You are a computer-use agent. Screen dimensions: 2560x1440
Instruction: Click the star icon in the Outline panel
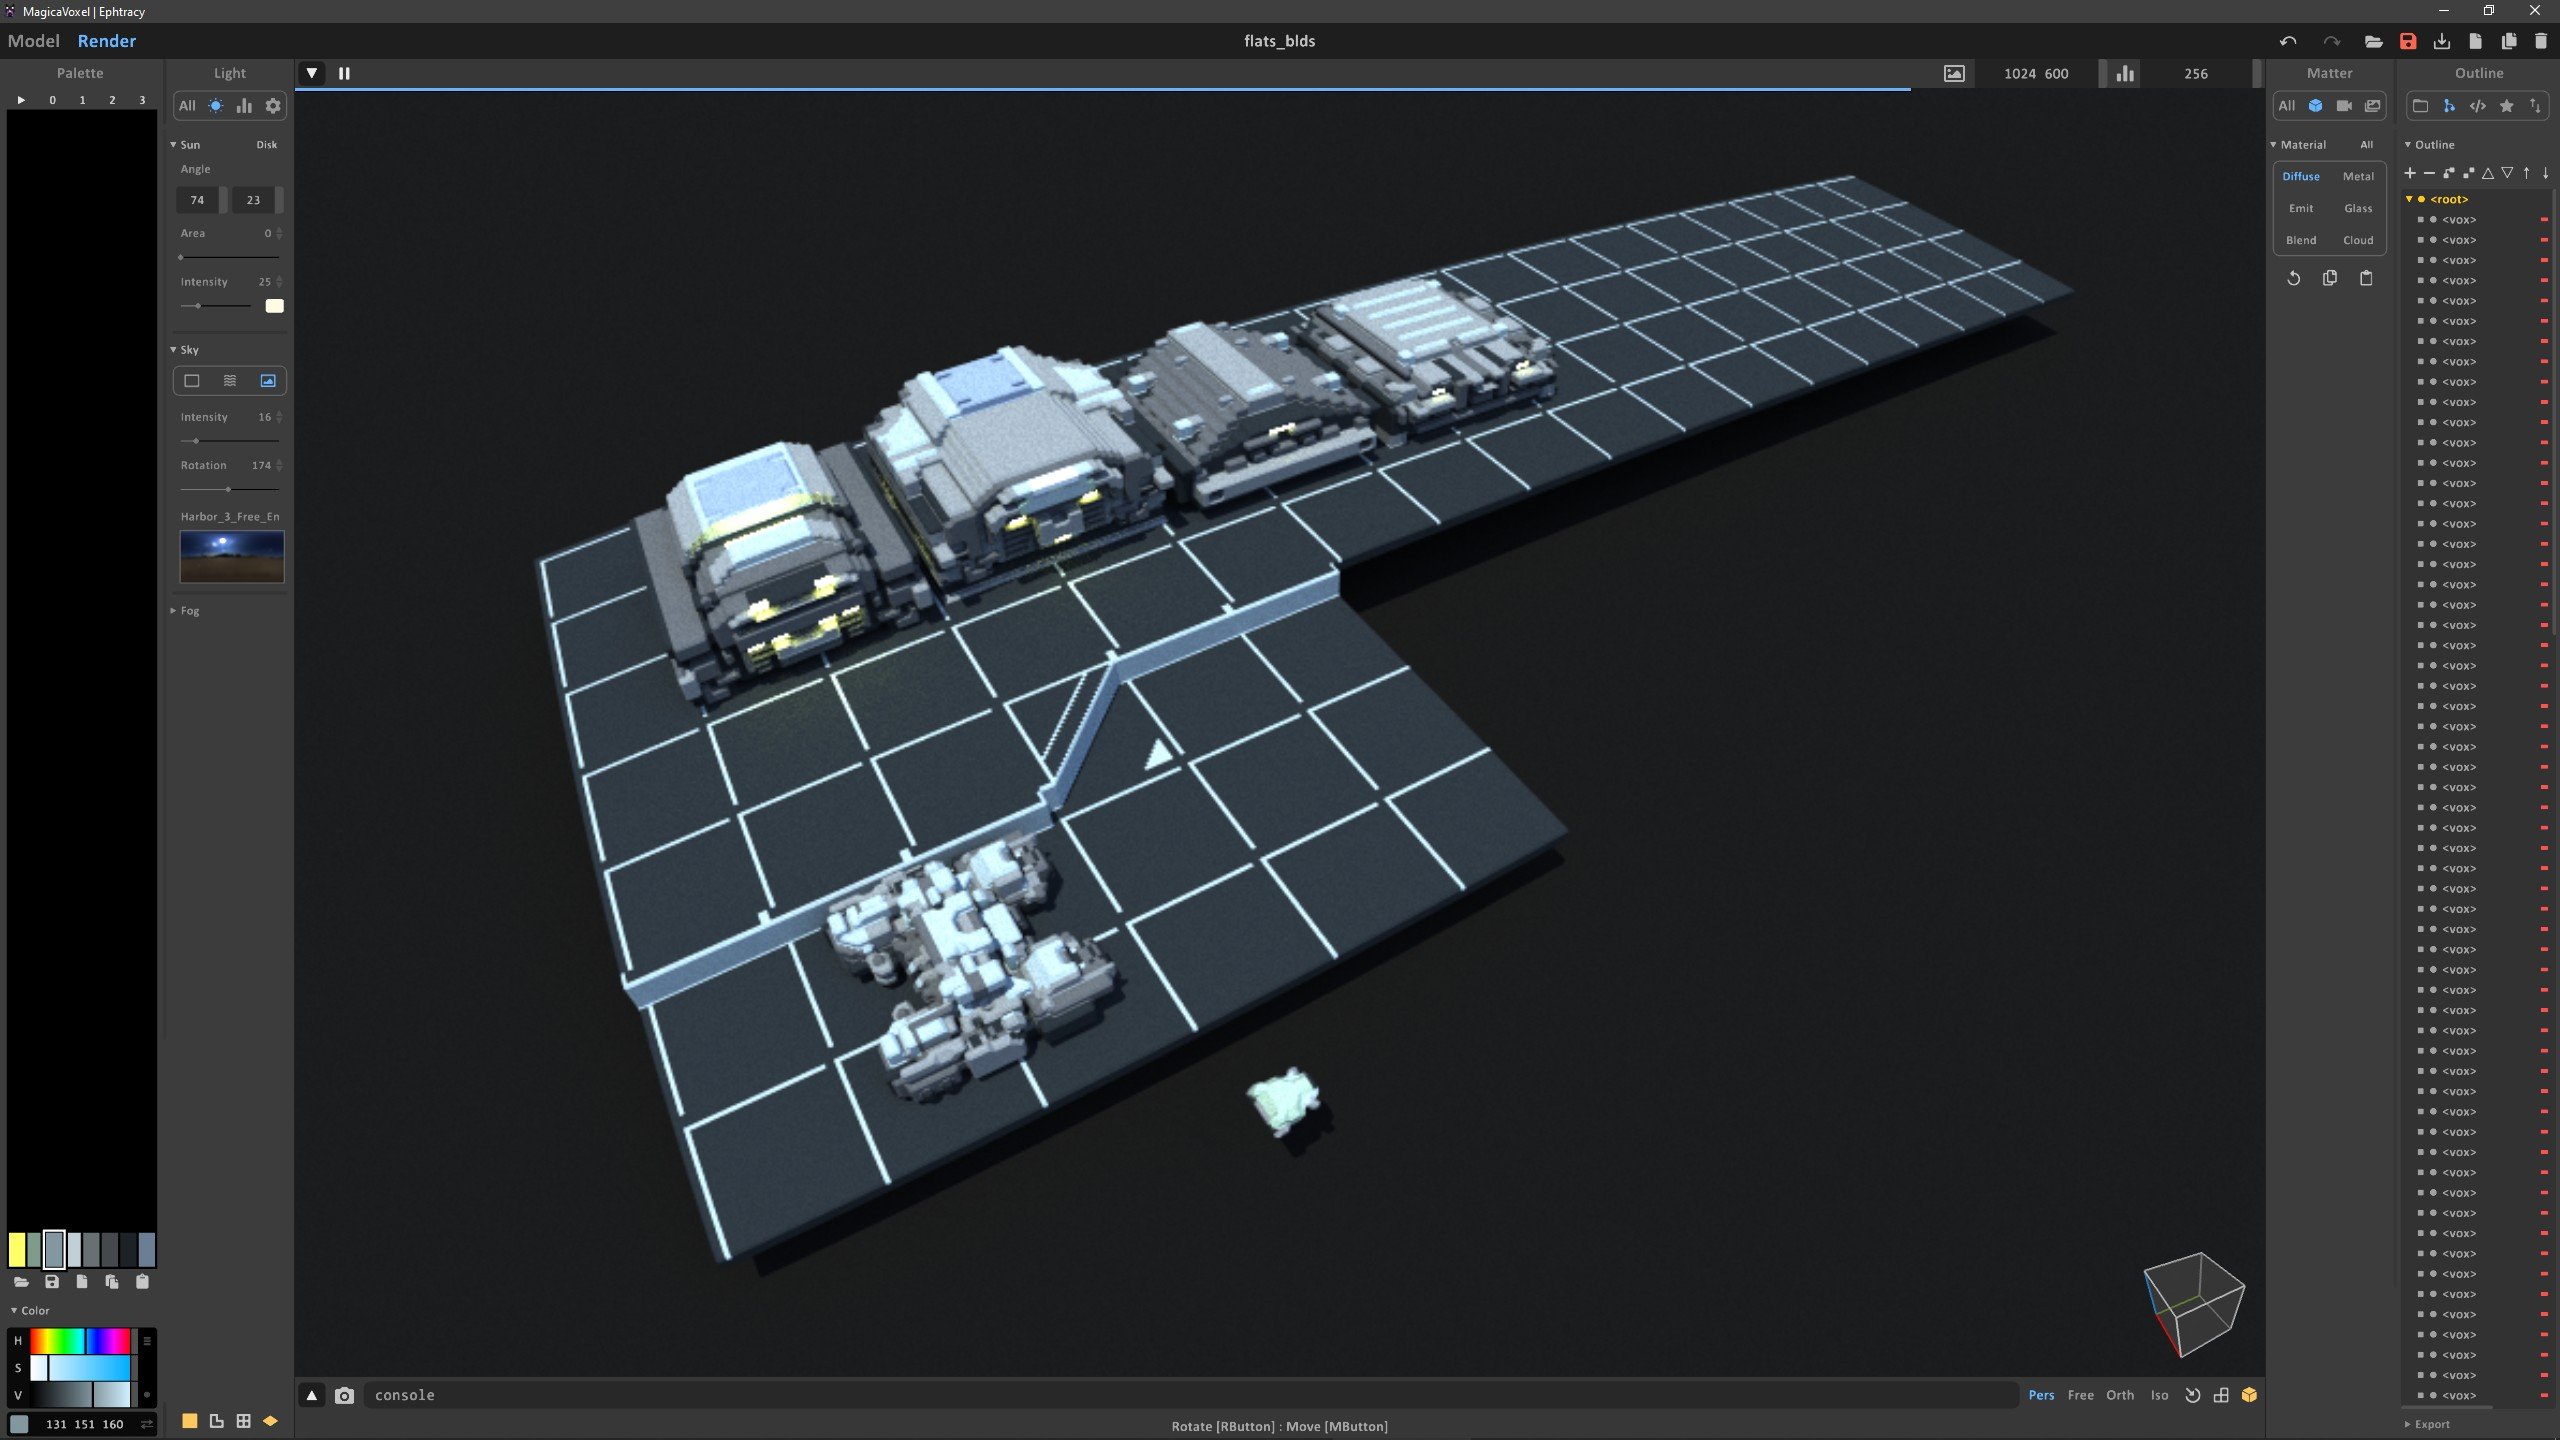pyautogui.click(x=2507, y=106)
